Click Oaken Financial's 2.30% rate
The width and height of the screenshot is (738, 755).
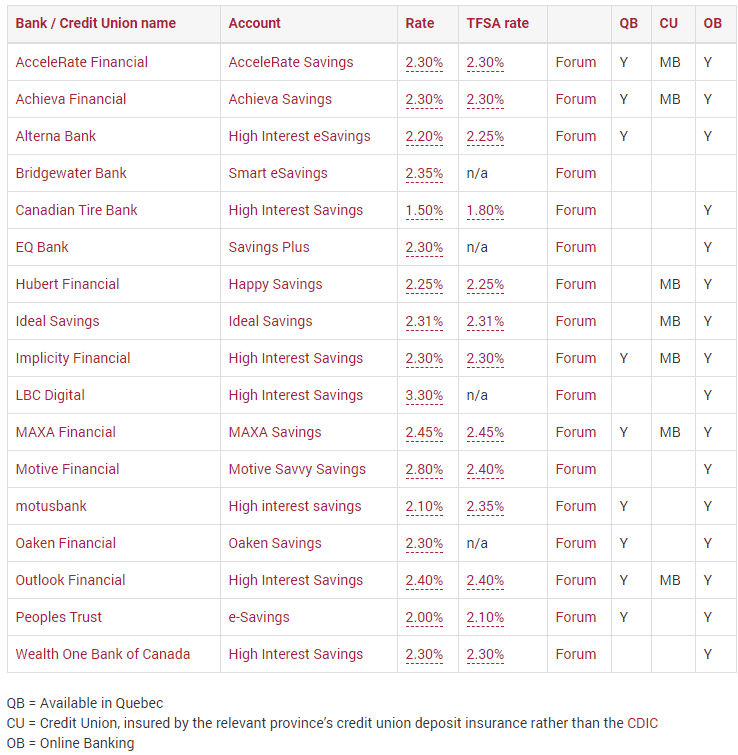424,543
